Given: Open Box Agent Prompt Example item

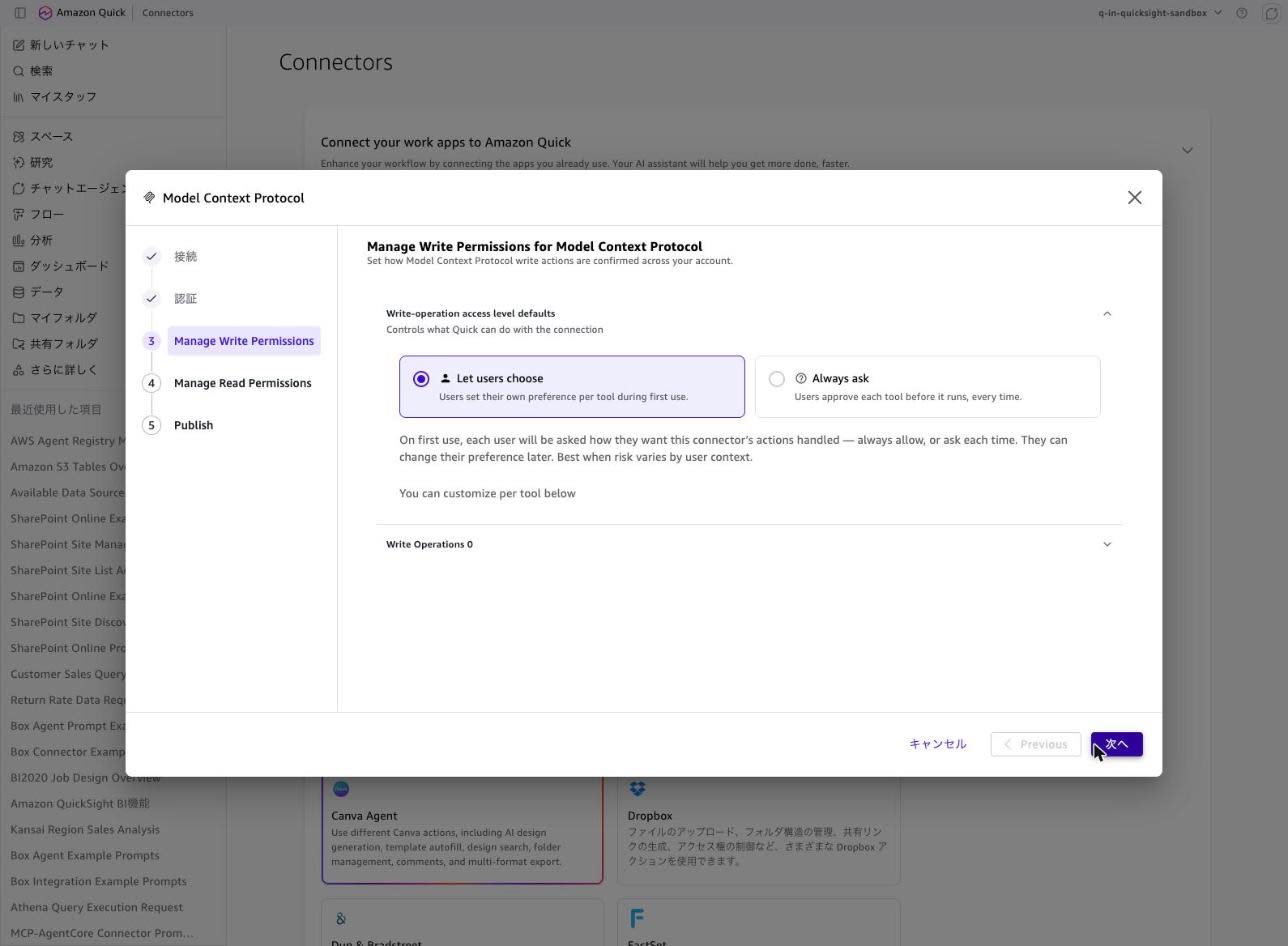Looking at the screenshot, I should coord(68,726).
